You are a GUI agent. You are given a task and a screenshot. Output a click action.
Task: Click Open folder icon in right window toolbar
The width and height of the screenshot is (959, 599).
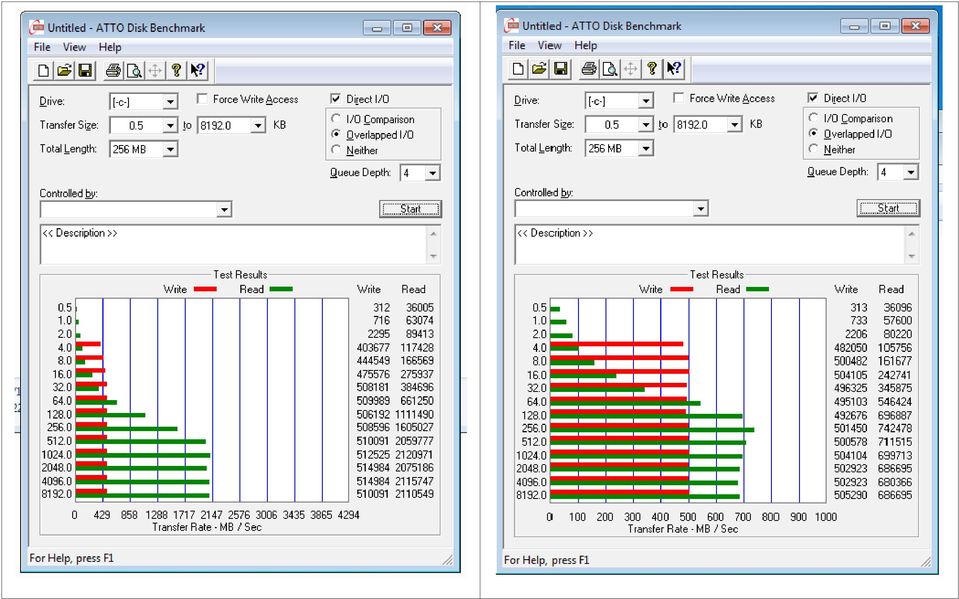(x=539, y=69)
